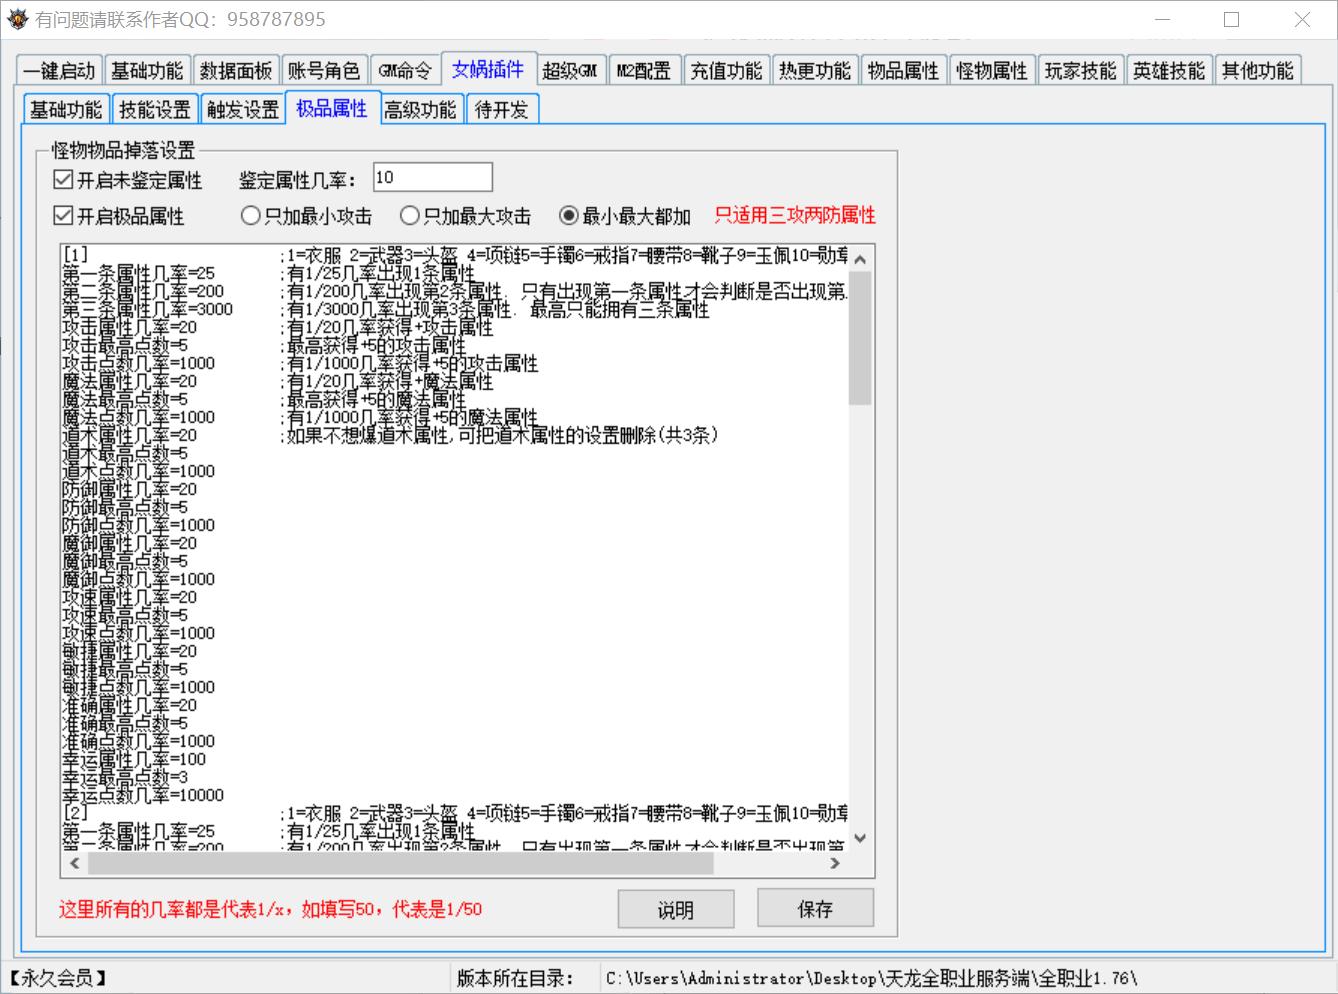
Task: Click the 准确属性几率=20 line
Action: point(129,705)
